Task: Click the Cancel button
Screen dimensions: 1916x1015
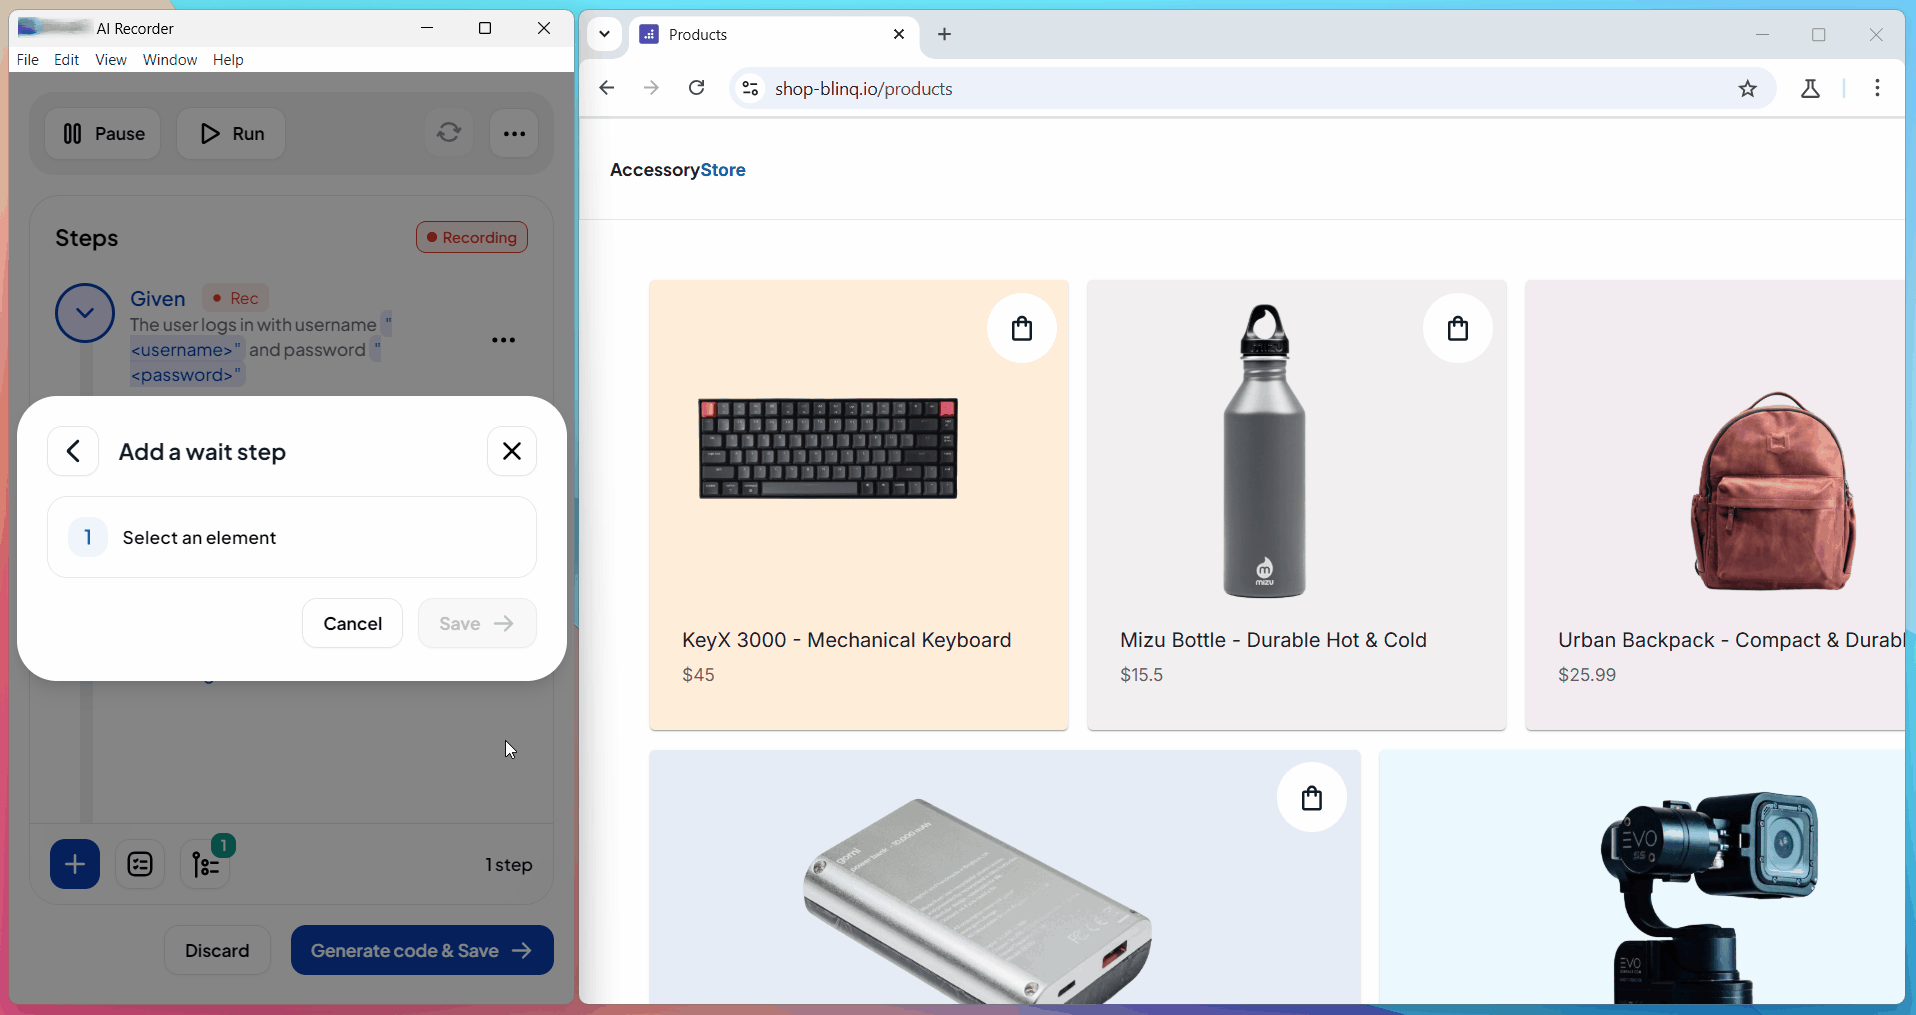Action: coord(352,623)
